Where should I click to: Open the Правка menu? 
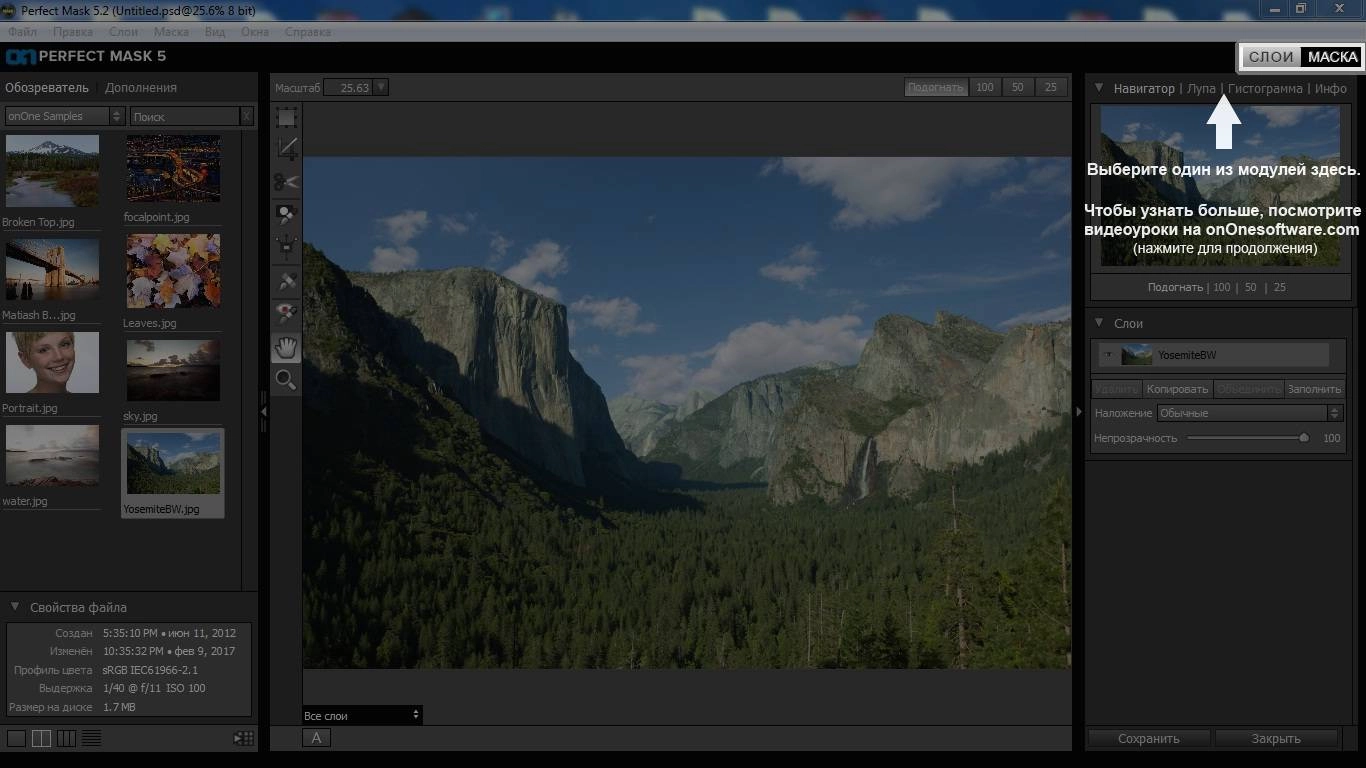tap(73, 32)
